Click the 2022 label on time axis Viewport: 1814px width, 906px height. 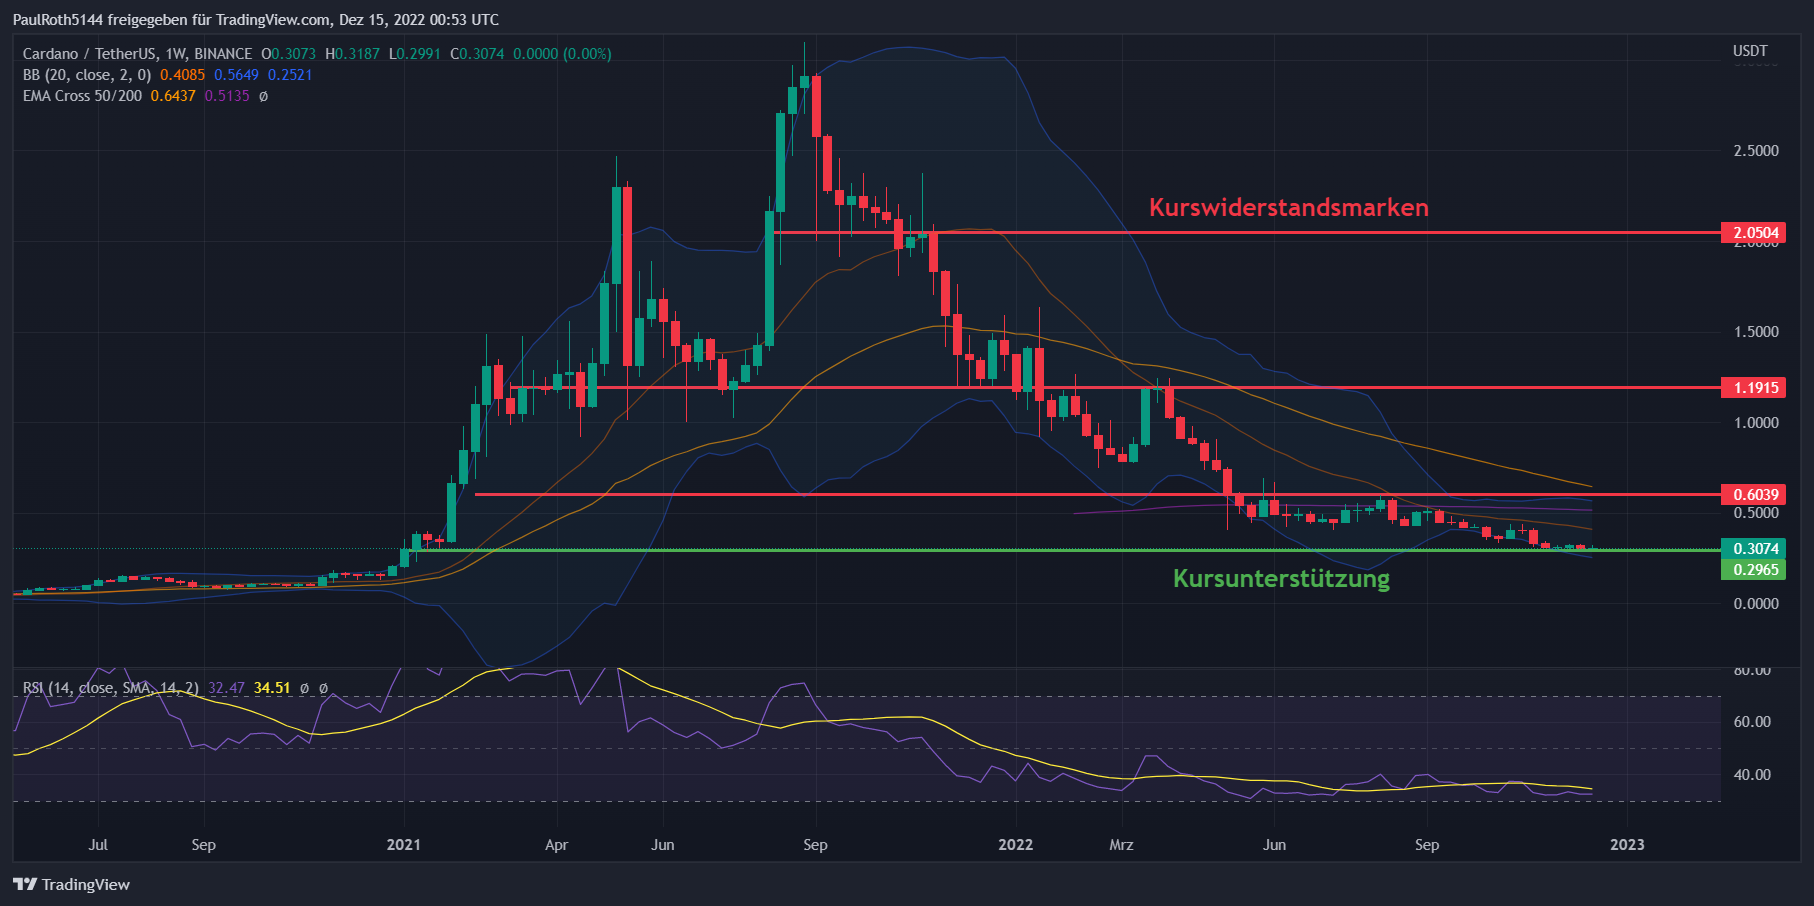pos(1015,845)
